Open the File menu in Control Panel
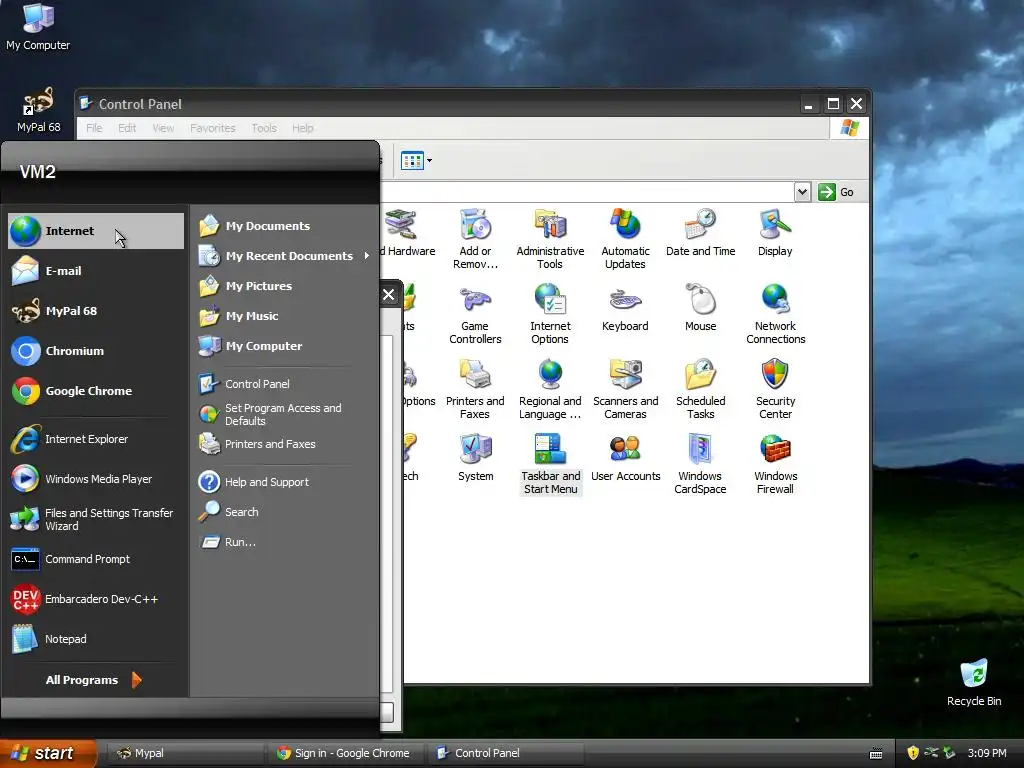The image size is (1024, 768). point(94,128)
